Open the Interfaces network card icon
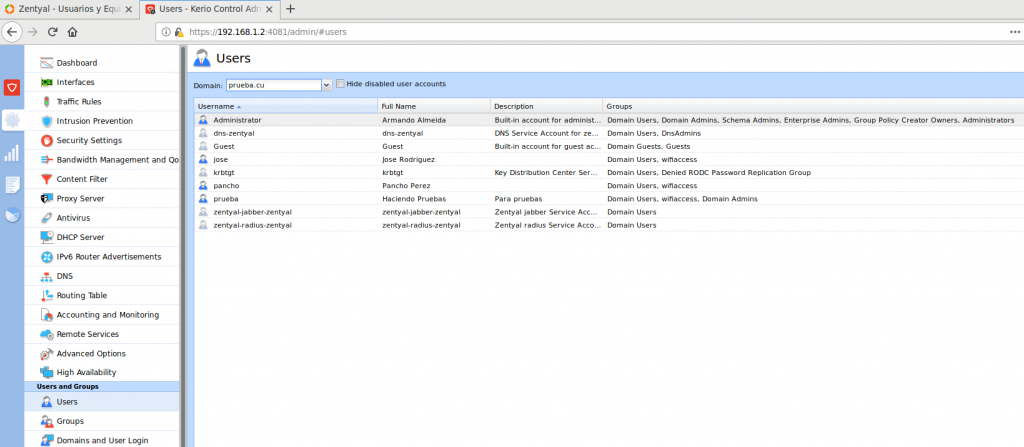 [46, 82]
